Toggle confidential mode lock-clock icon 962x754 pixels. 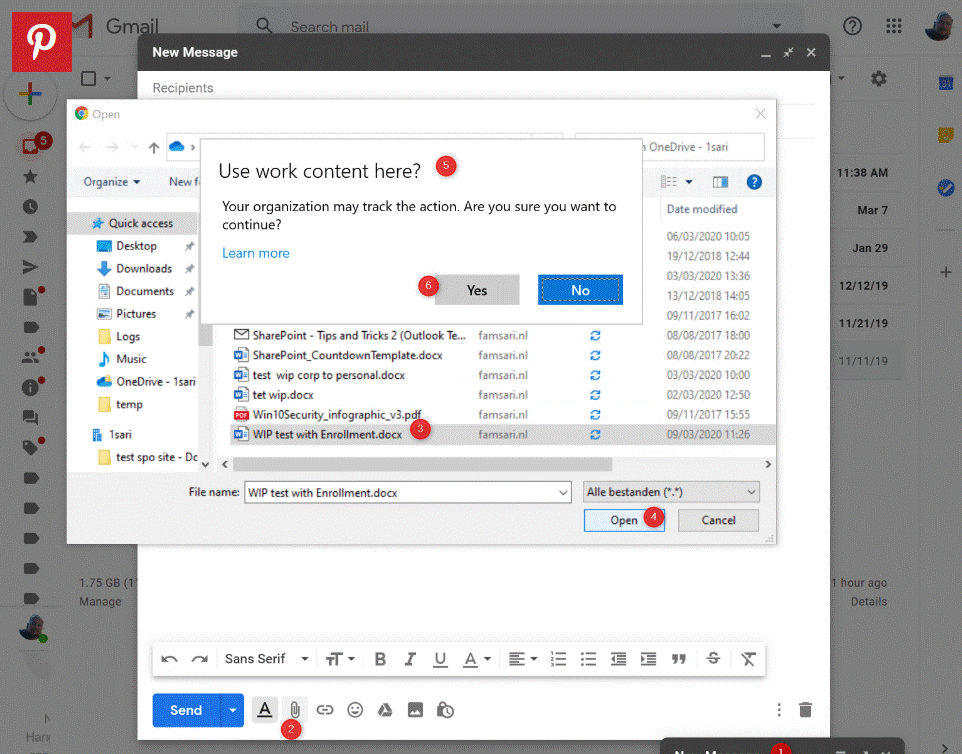[x=445, y=710]
